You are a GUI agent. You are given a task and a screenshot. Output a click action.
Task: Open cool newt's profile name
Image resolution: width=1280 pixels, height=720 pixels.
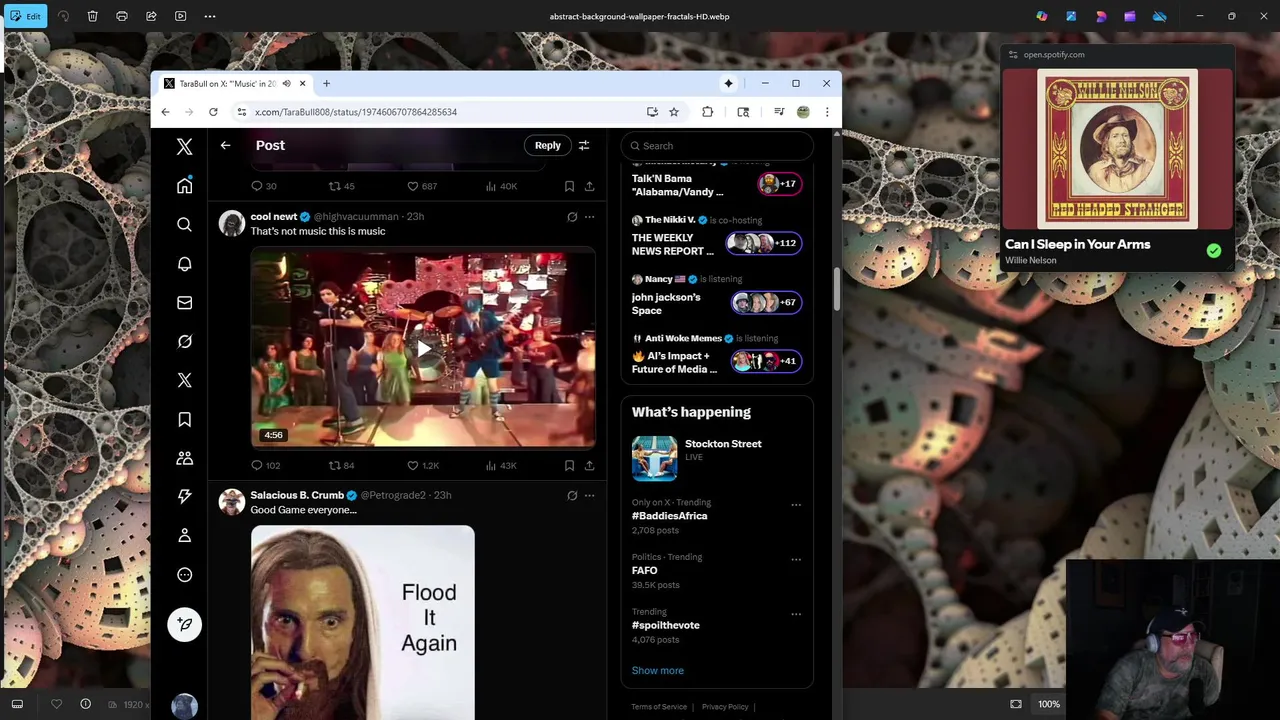pyautogui.click(x=274, y=216)
